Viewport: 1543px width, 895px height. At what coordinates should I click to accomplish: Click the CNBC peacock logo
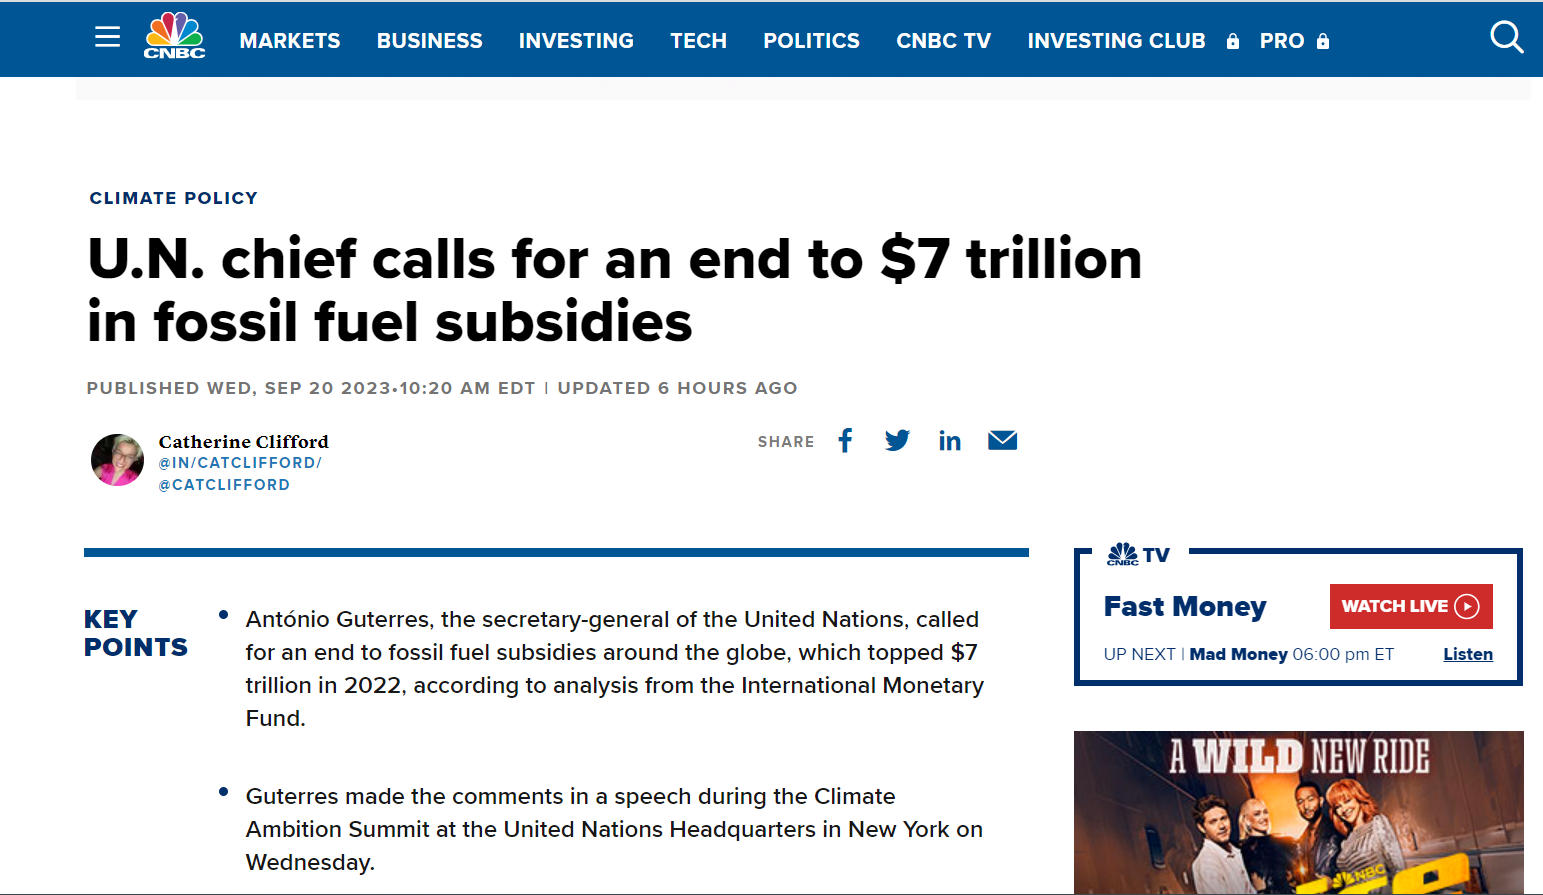click(x=175, y=36)
